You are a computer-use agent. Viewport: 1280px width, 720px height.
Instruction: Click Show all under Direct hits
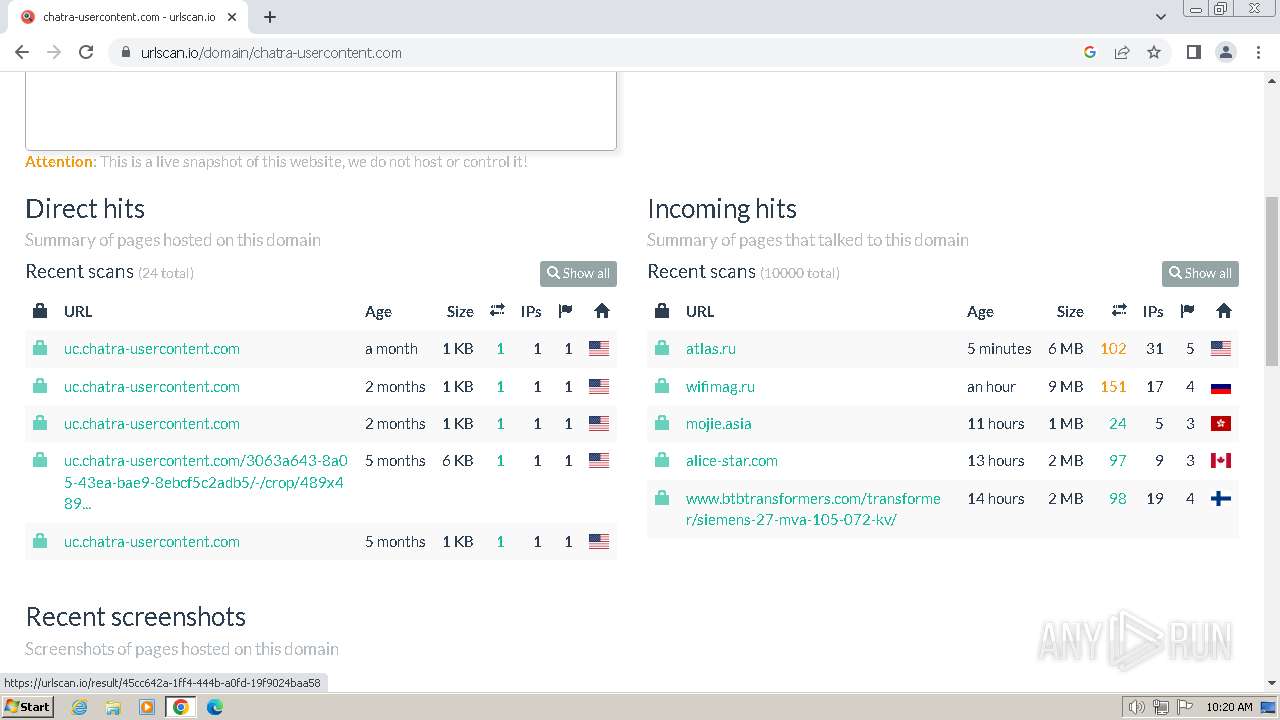point(578,273)
